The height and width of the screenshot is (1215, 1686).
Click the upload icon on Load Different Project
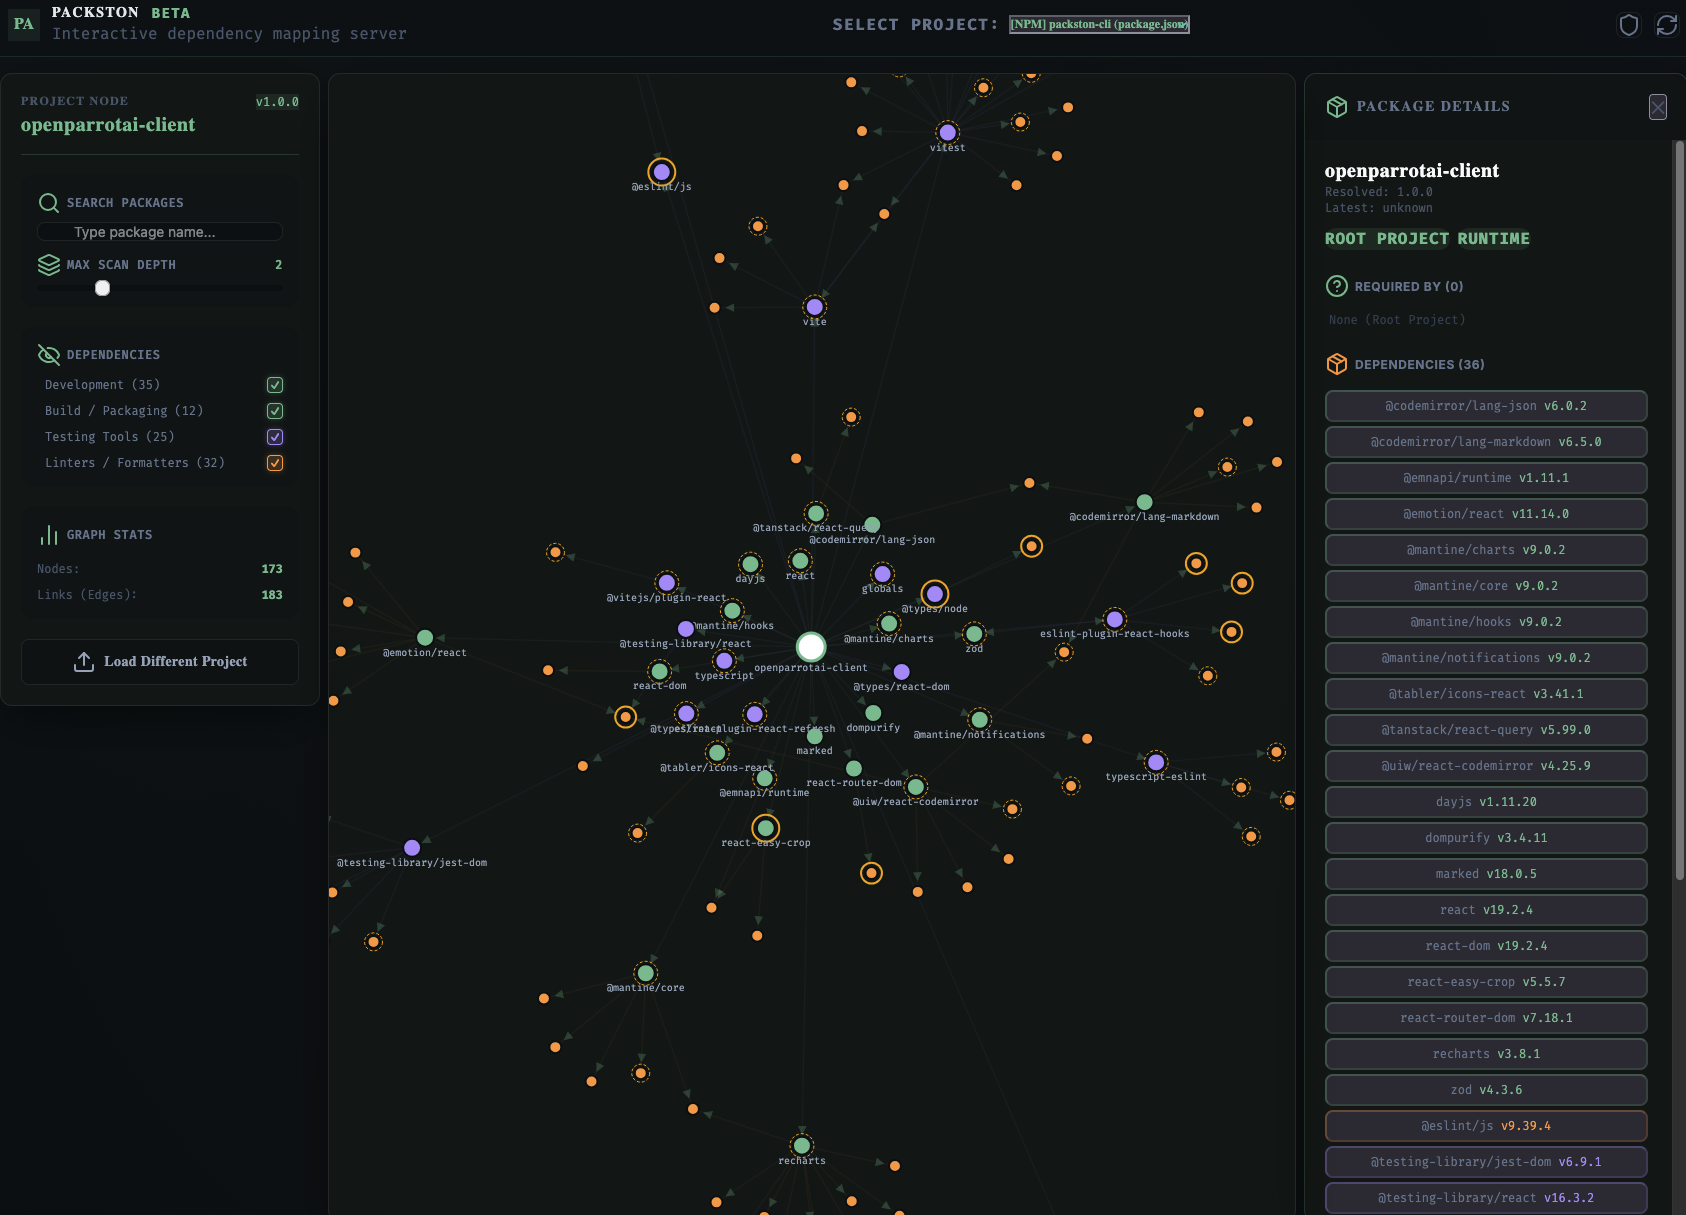pyautogui.click(x=84, y=662)
